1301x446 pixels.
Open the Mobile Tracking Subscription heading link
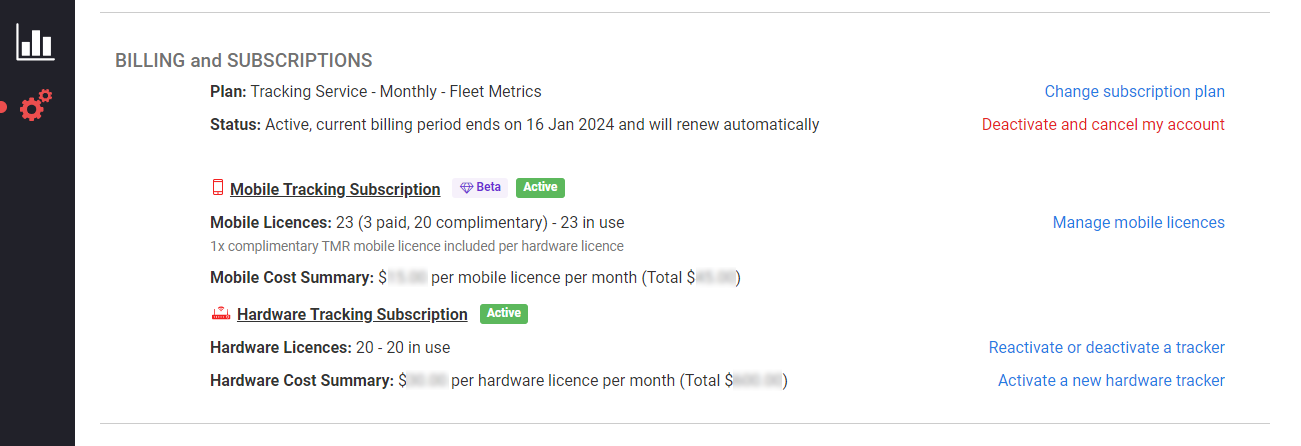[x=335, y=189]
